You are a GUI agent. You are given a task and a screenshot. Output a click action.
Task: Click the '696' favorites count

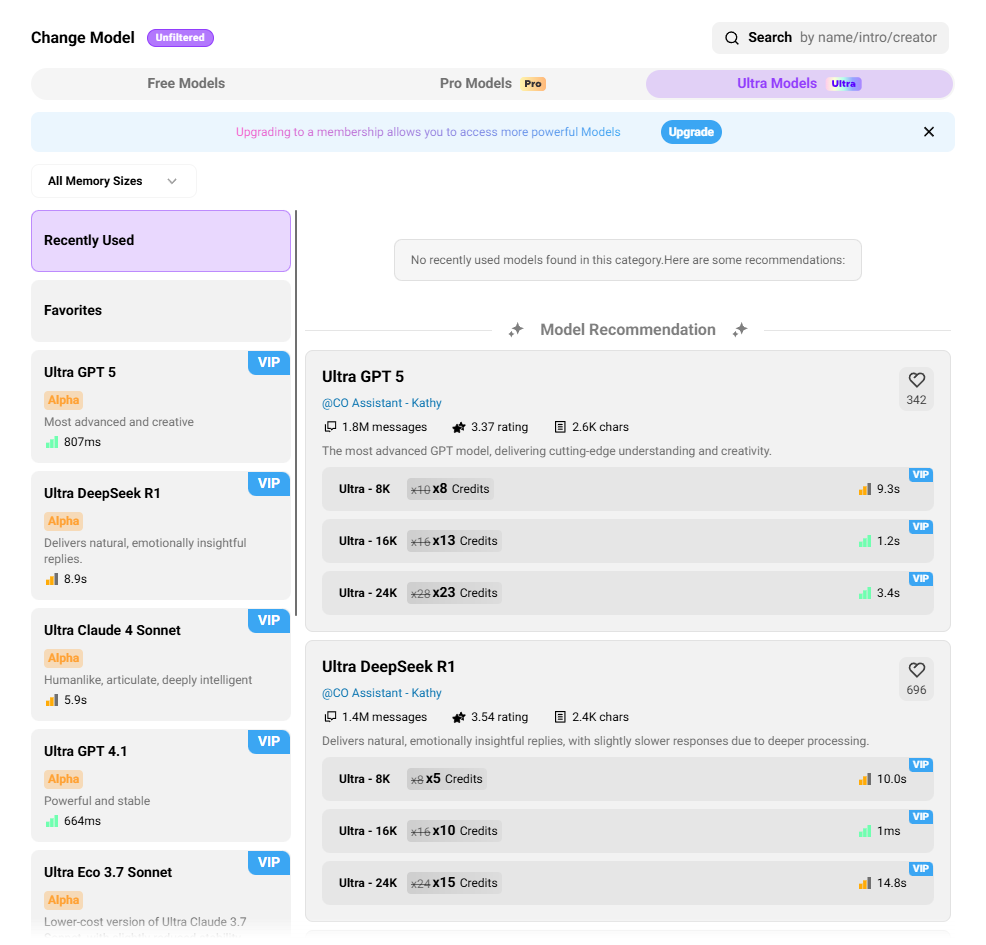pyautogui.click(x=916, y=690)
